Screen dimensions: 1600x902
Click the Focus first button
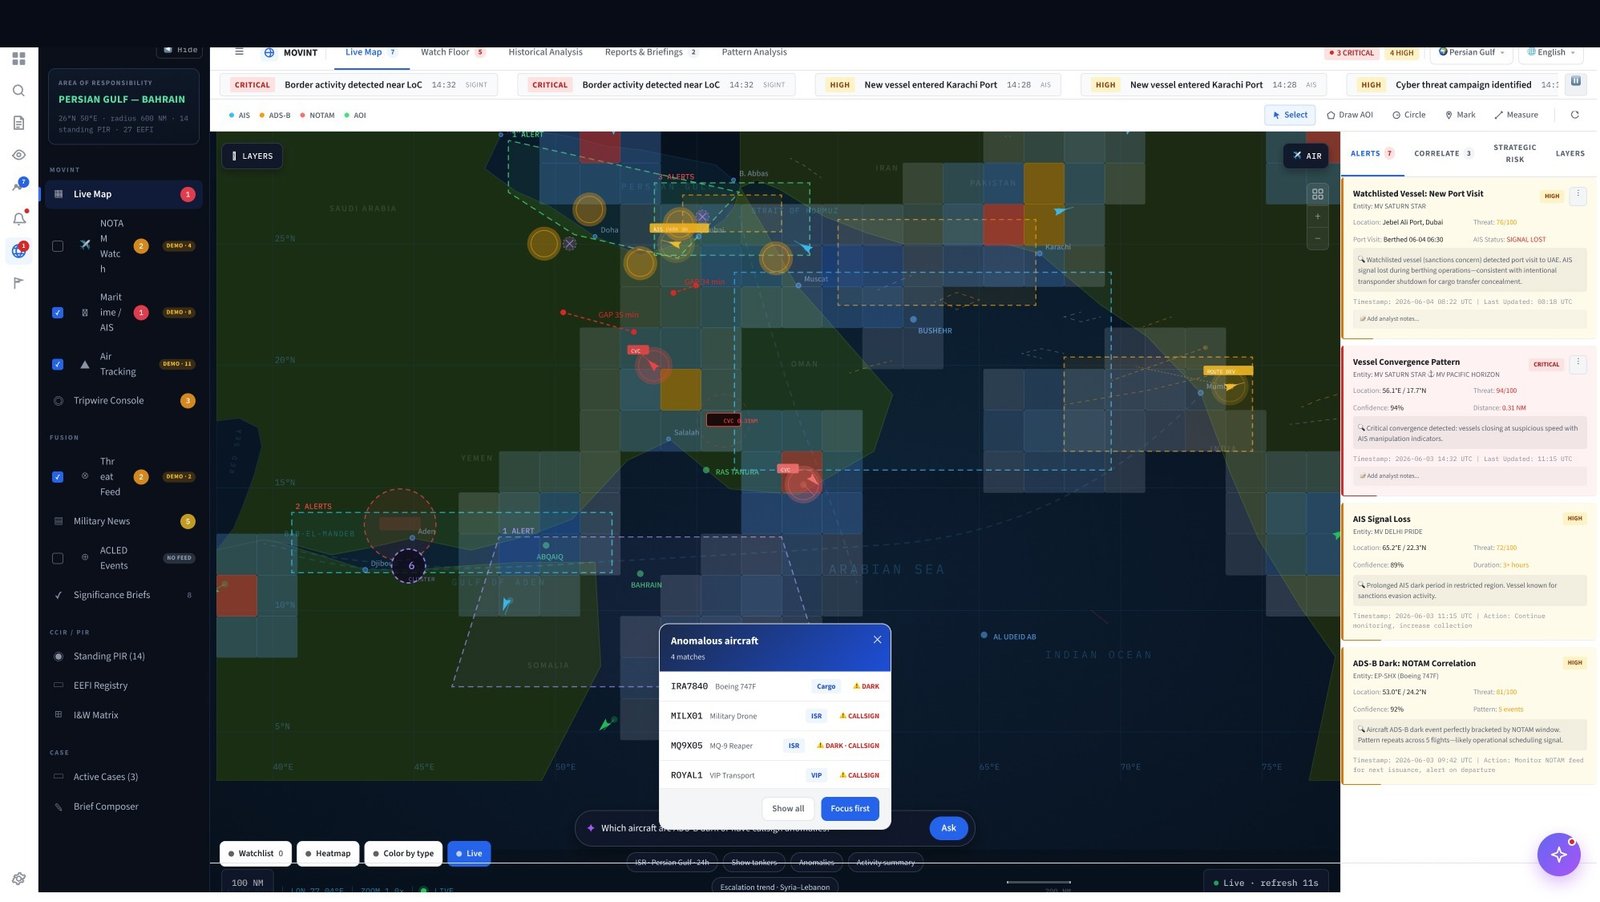click(850, 808)
